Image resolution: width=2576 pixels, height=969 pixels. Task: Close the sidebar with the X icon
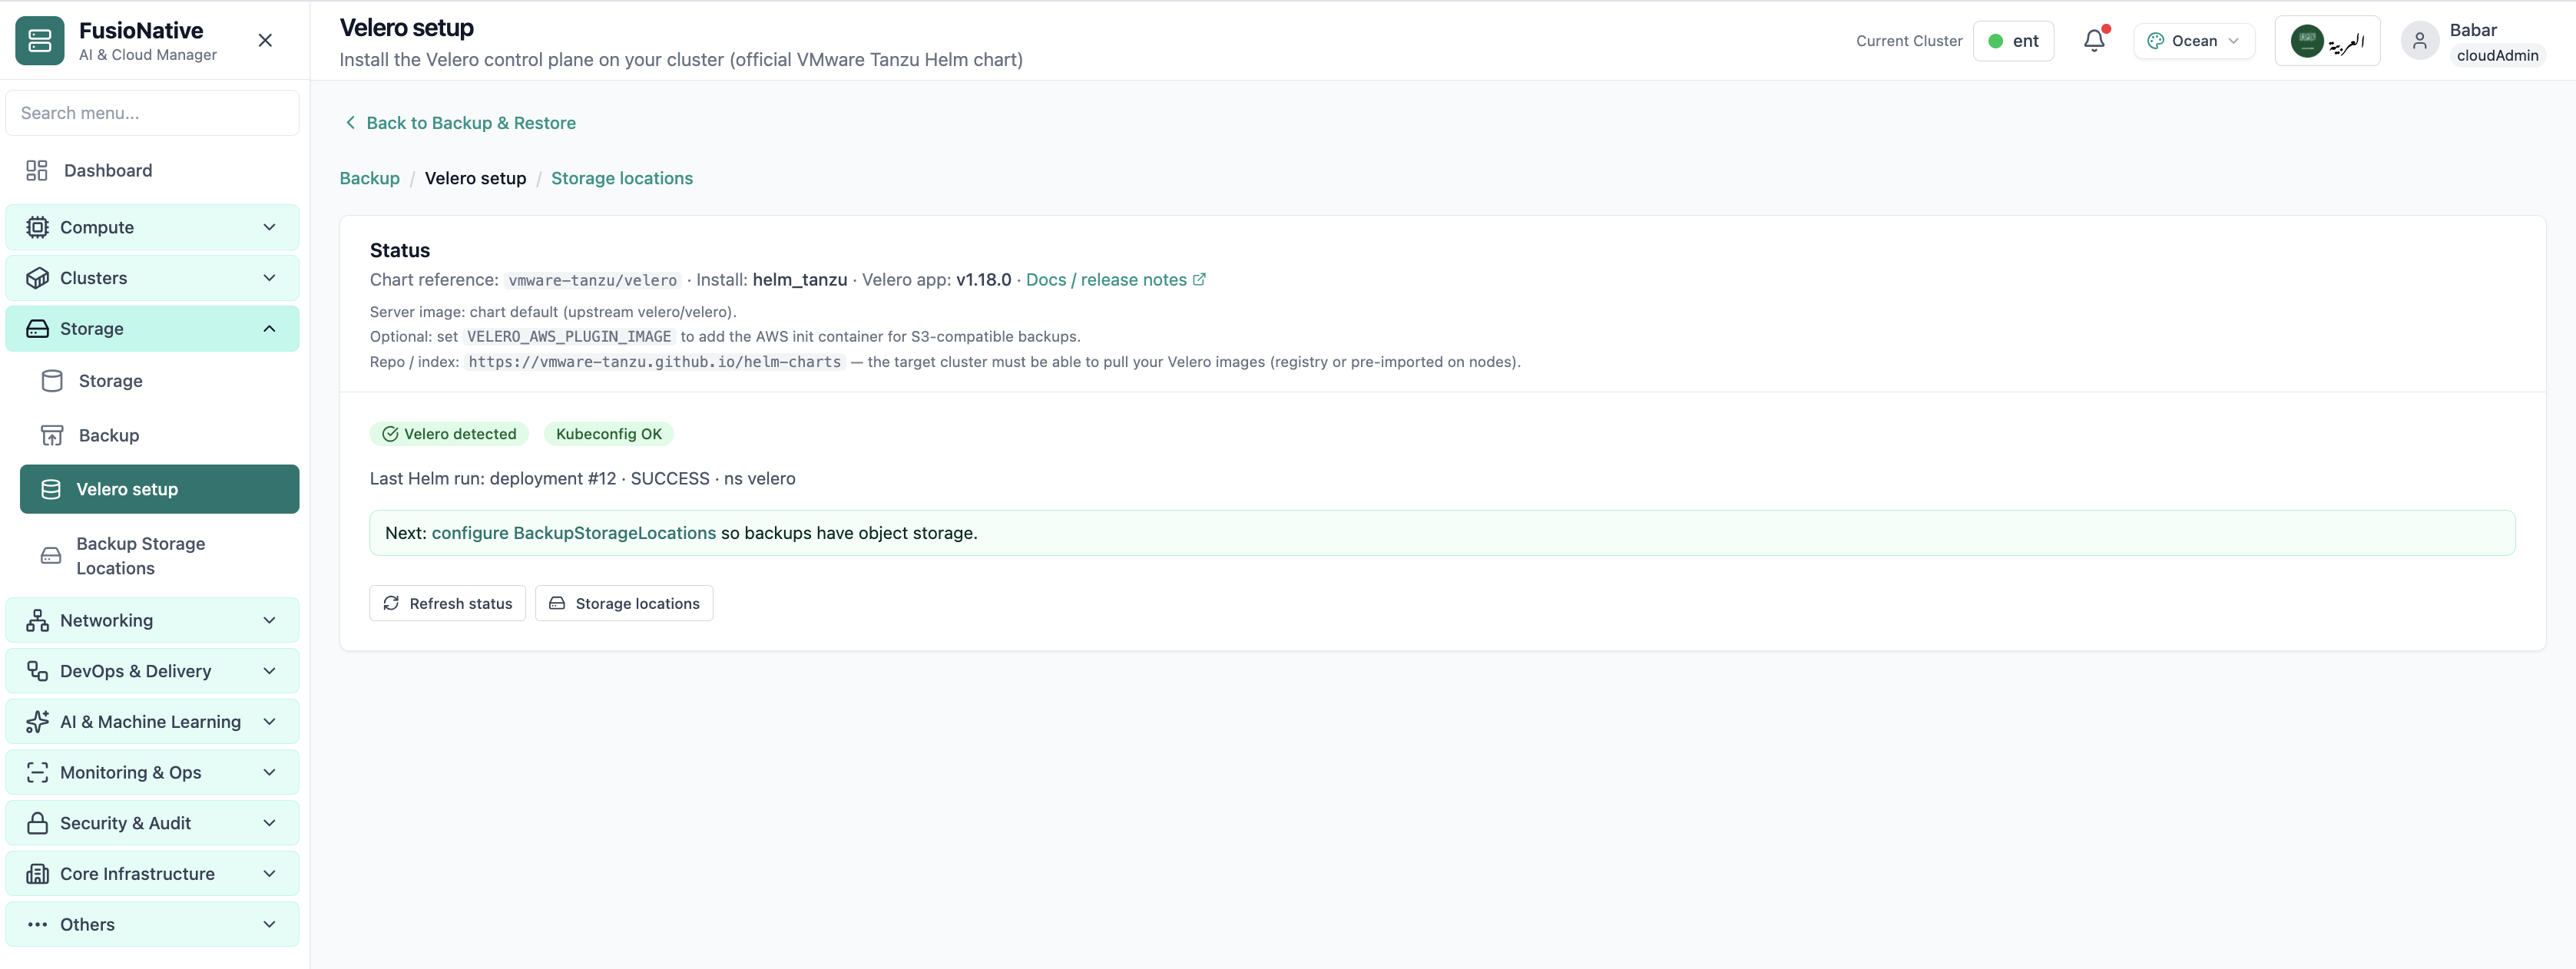tap(265, 40)
